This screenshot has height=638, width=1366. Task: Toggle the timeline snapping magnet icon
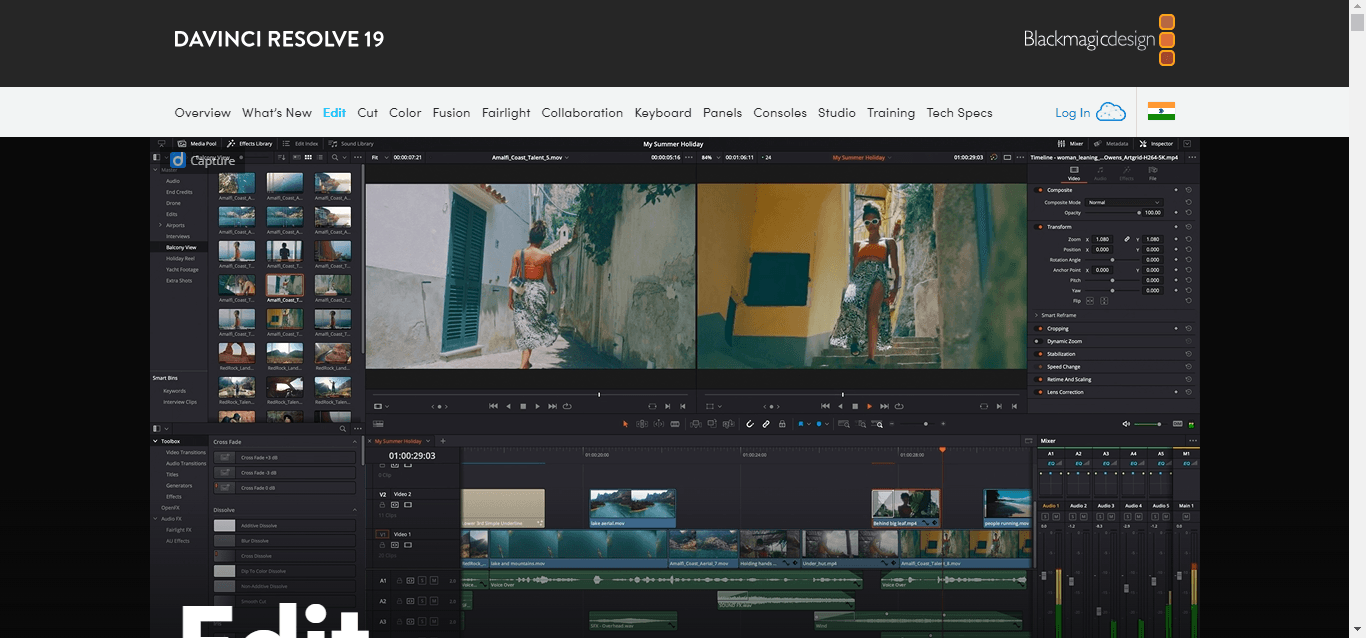click(750, 424)
